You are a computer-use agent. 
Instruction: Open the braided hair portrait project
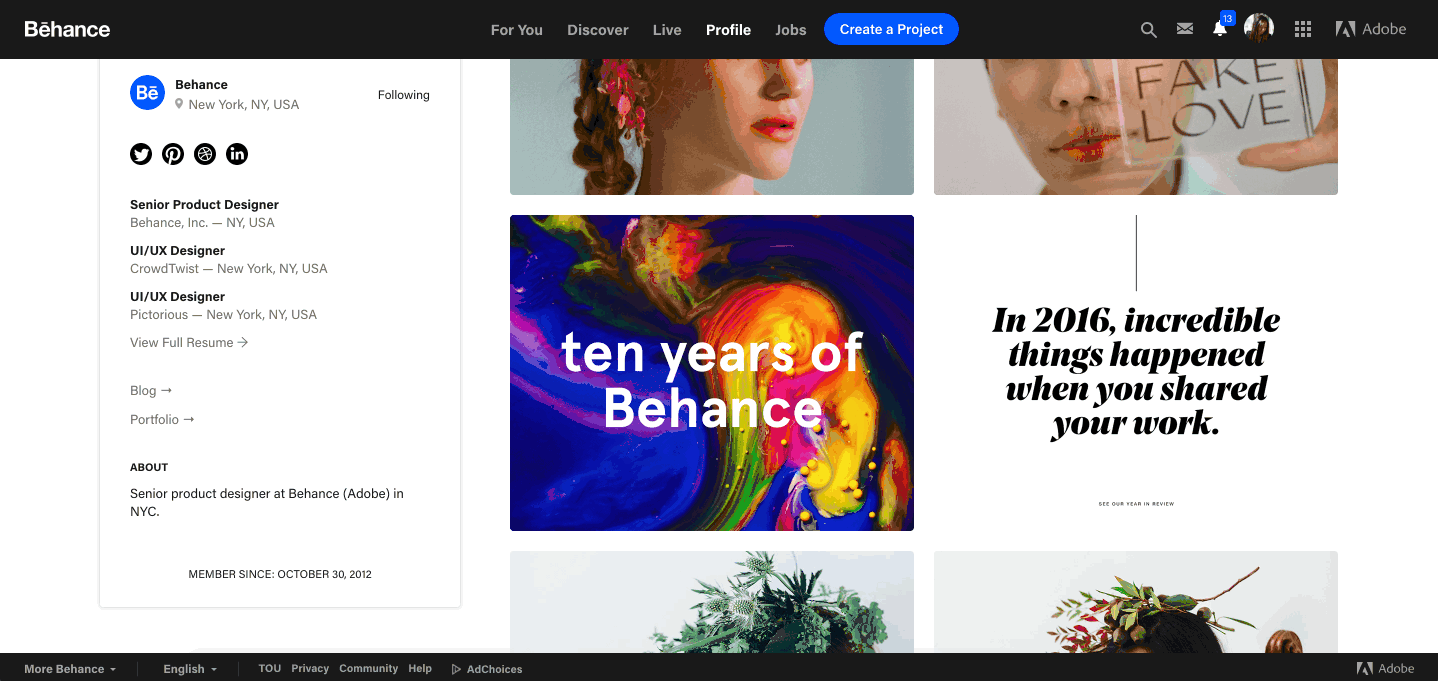[x=712, y=127]
